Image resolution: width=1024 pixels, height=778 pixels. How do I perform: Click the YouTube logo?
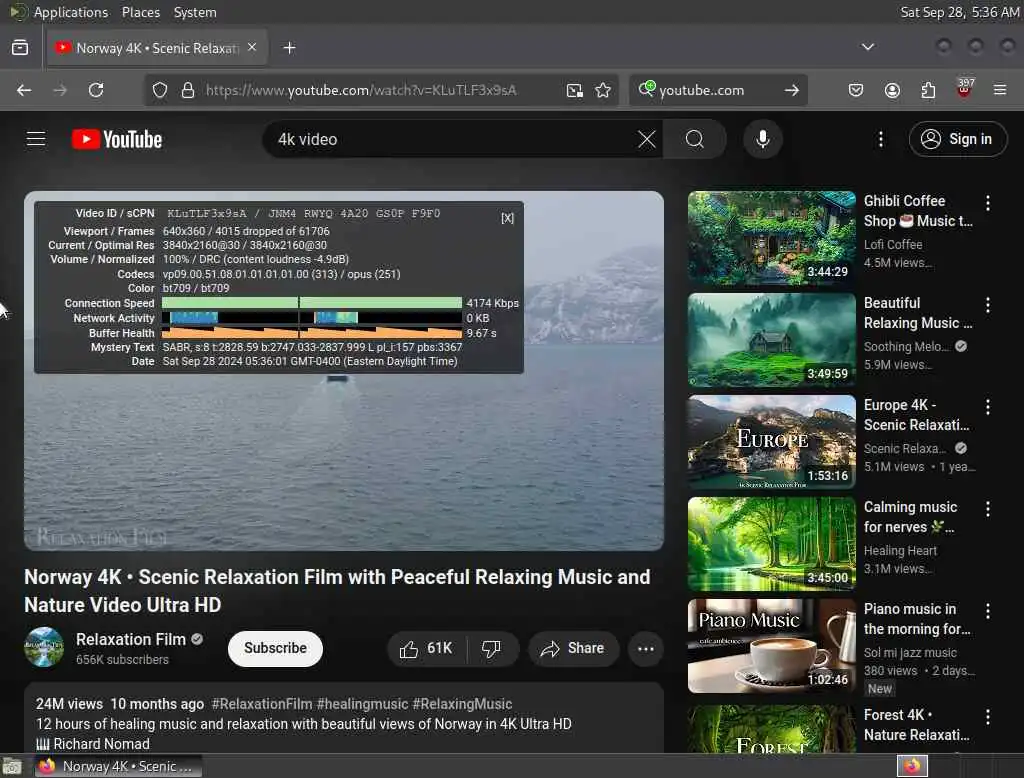point(117,139)
